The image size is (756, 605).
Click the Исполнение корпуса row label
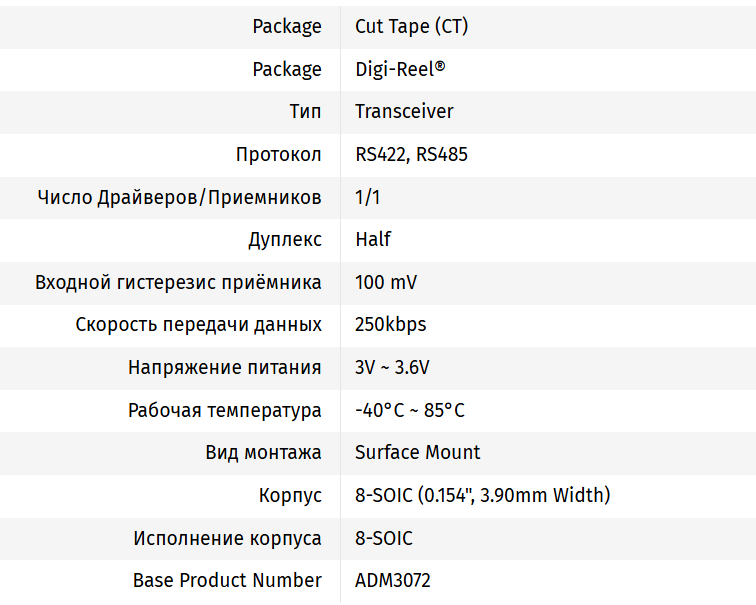click(x=228, y=539)
